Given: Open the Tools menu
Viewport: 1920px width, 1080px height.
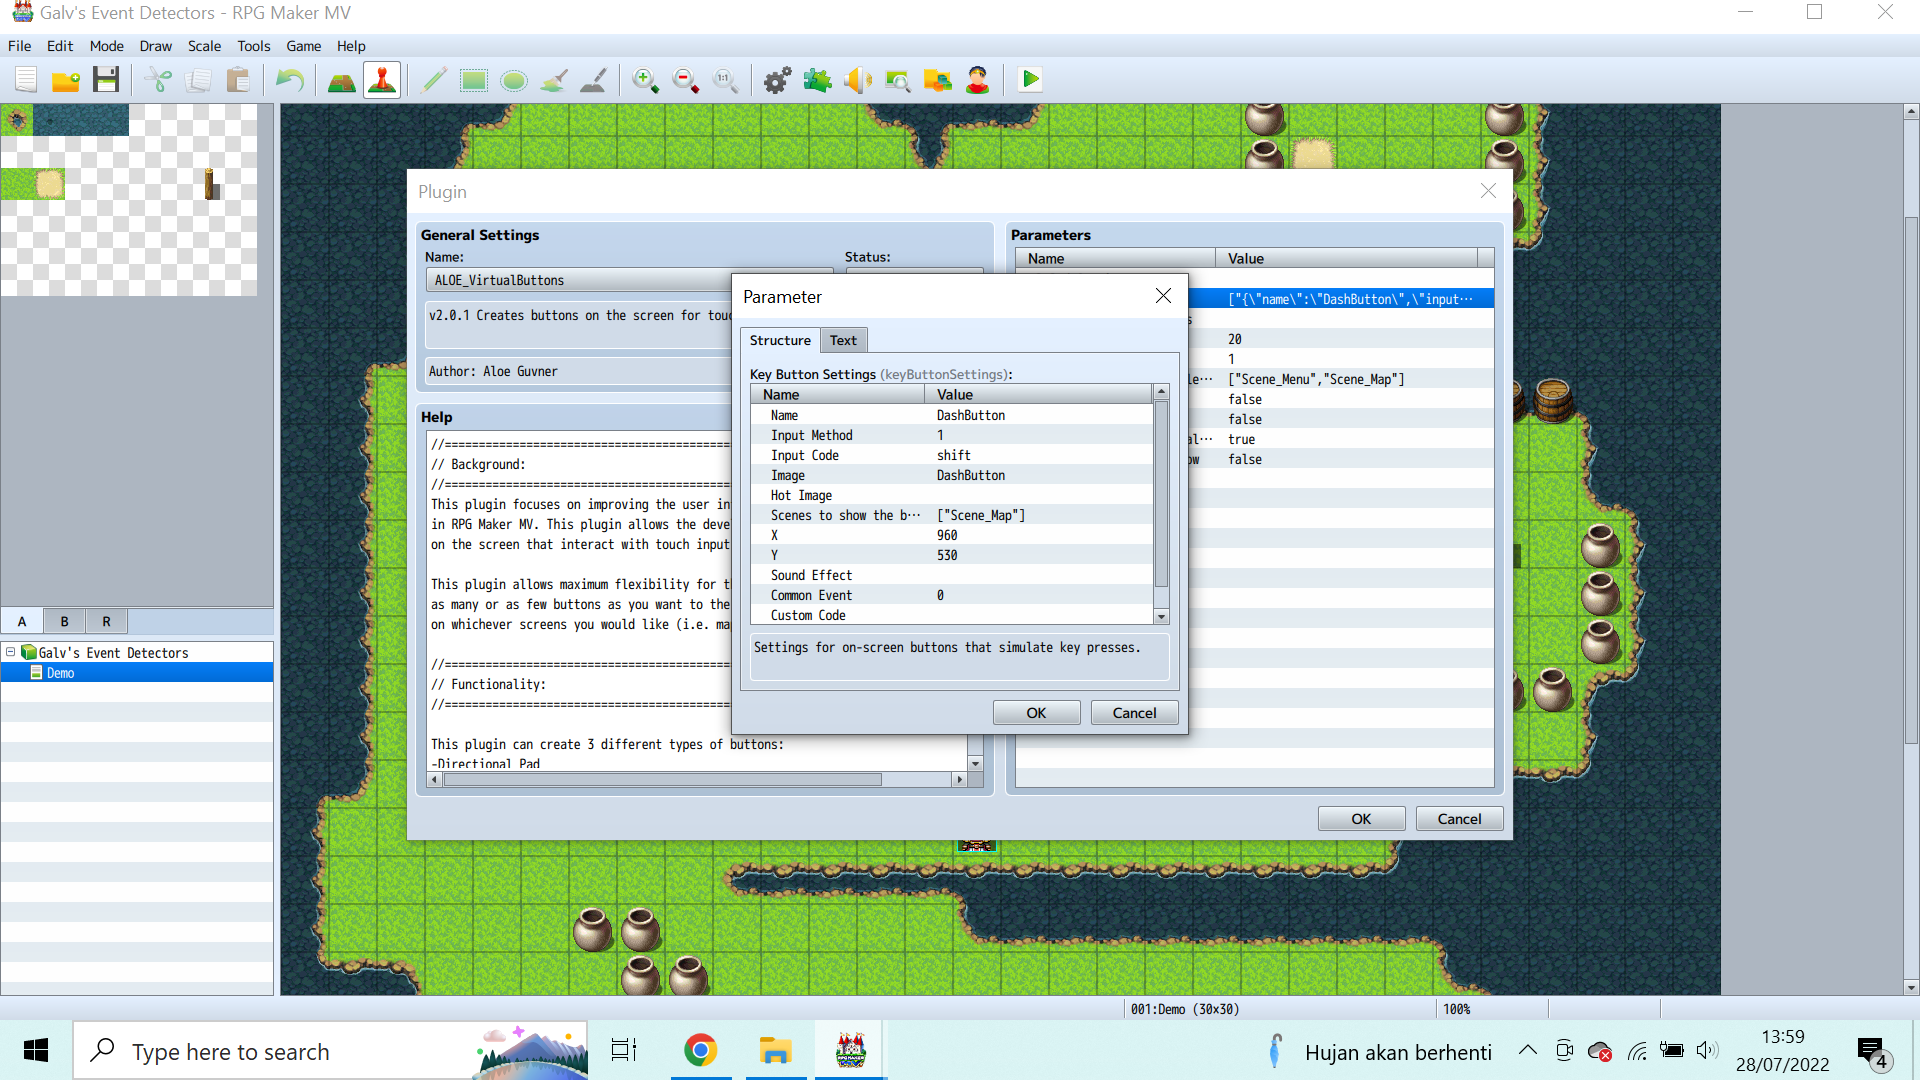Looking at the screenshot, I should (254, 46).
